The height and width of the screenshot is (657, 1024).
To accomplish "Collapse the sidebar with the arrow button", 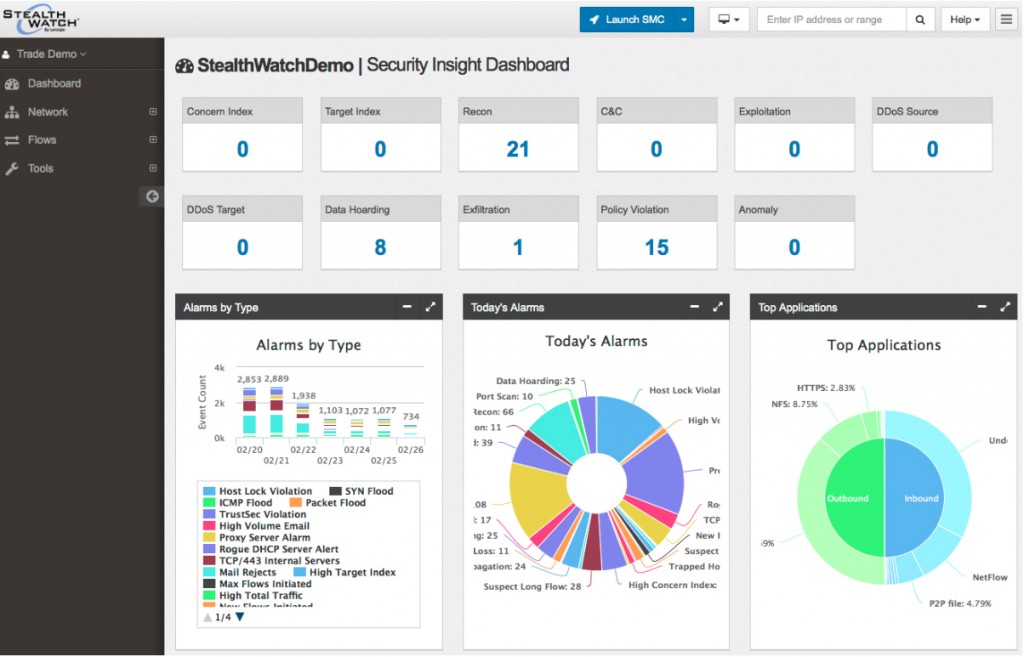I will [152, 196].
